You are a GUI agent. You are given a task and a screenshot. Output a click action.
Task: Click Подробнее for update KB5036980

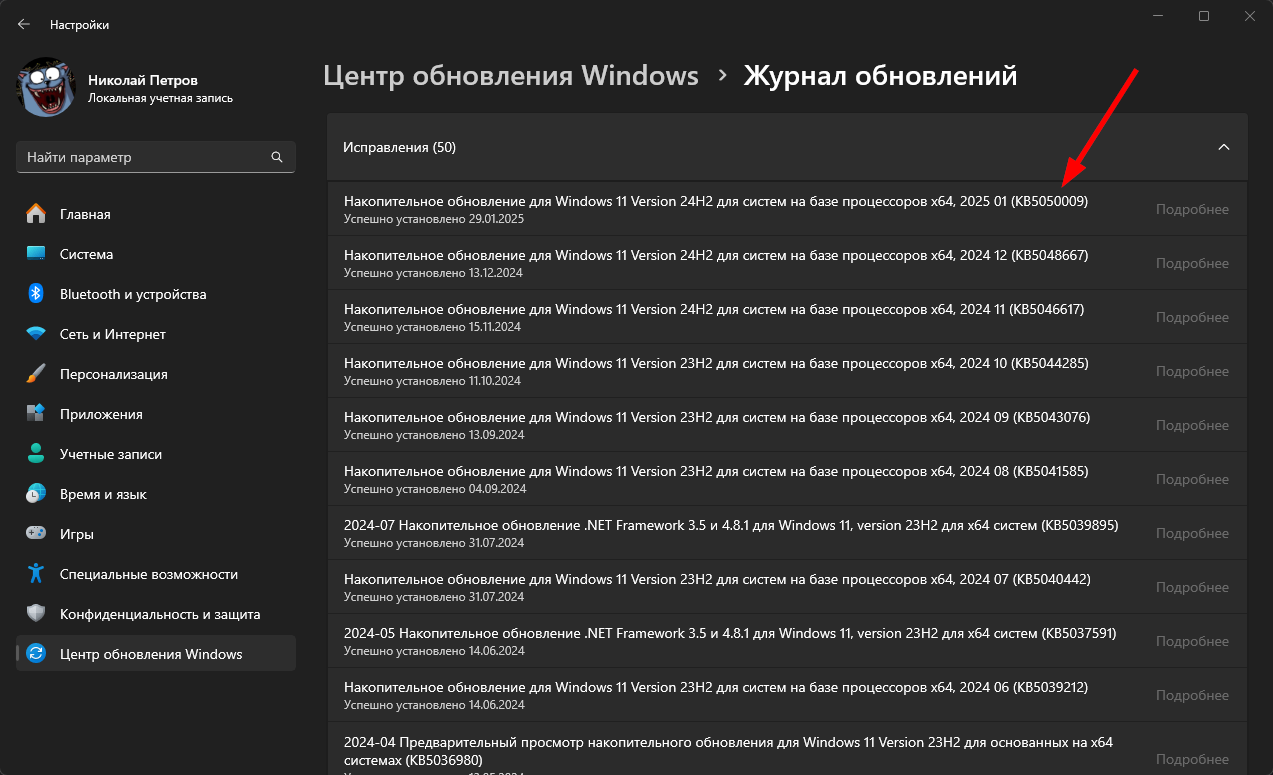(x=1192, y=759)
